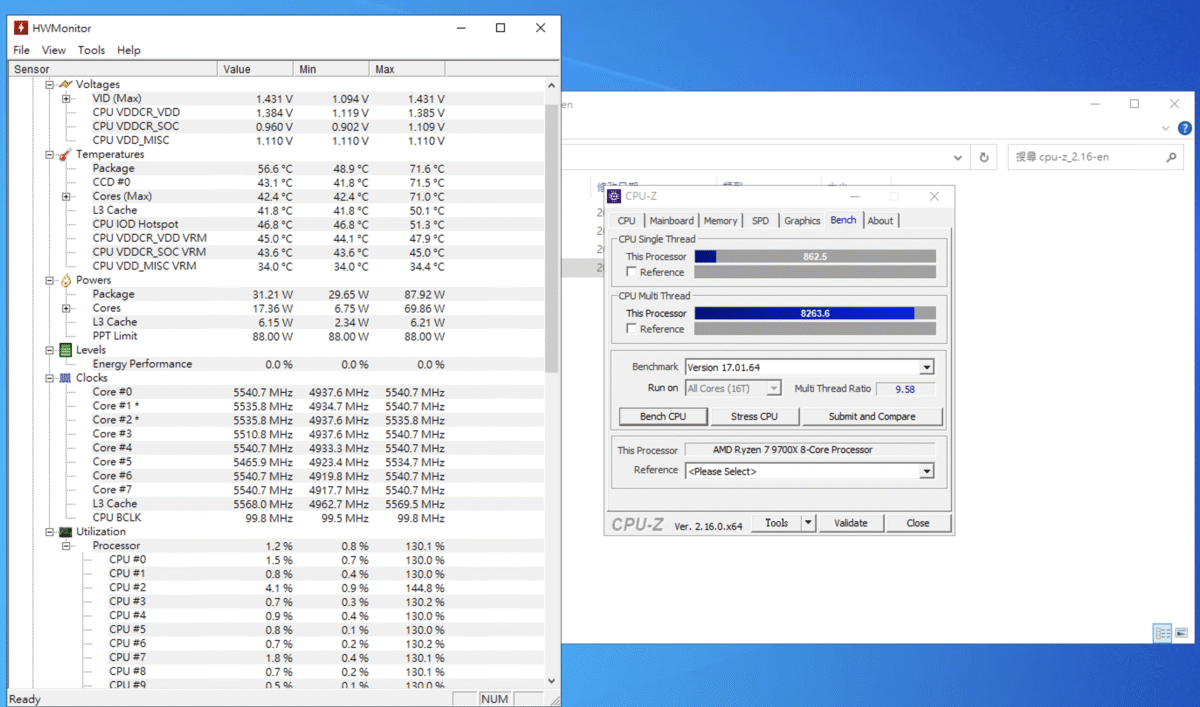Click Submit and Compare button

(872, 416)
